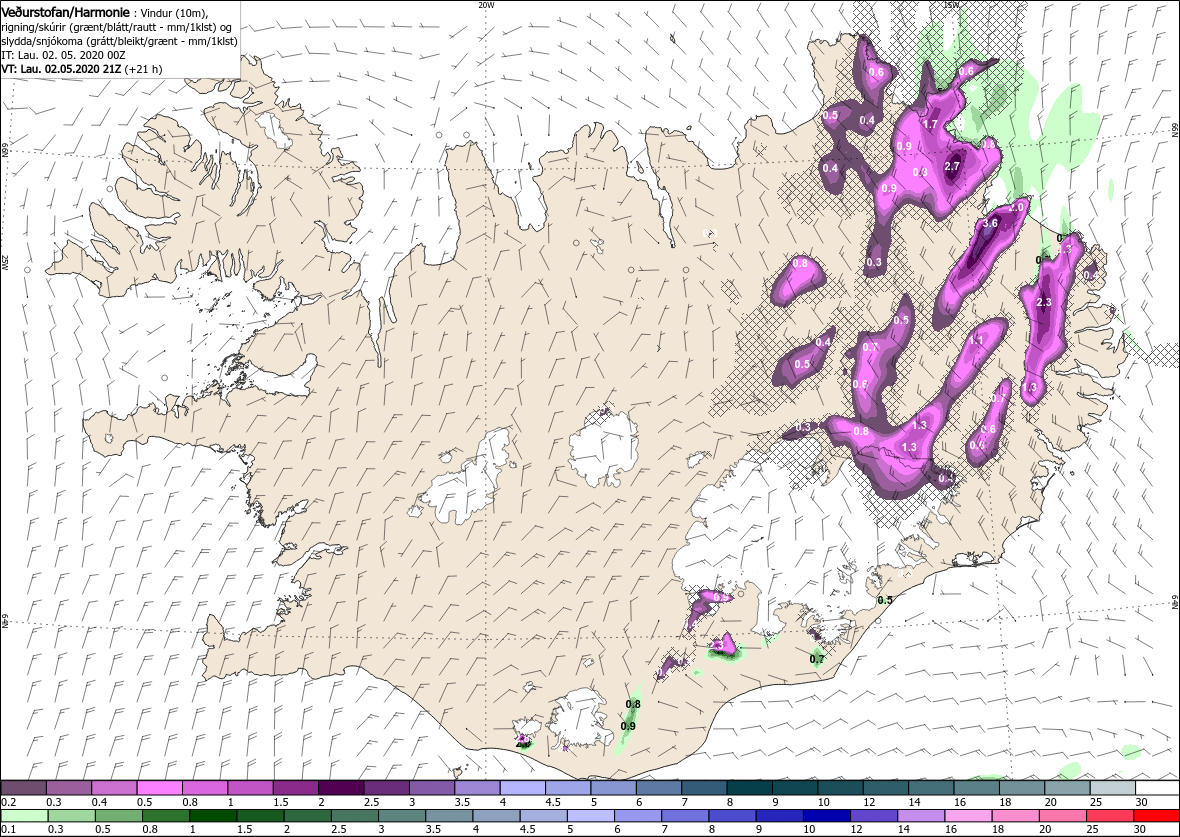Click the 15W longitude label at top
1180x837 pixels.
click(952, 5)
